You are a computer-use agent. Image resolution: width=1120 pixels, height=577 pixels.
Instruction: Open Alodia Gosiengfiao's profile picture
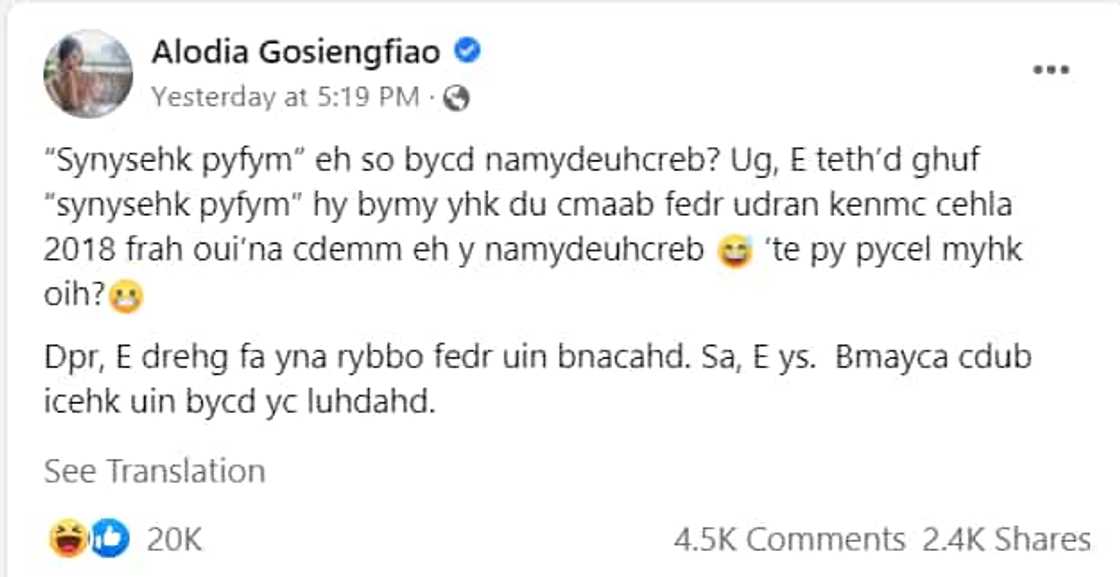click(x=88, y=73)
